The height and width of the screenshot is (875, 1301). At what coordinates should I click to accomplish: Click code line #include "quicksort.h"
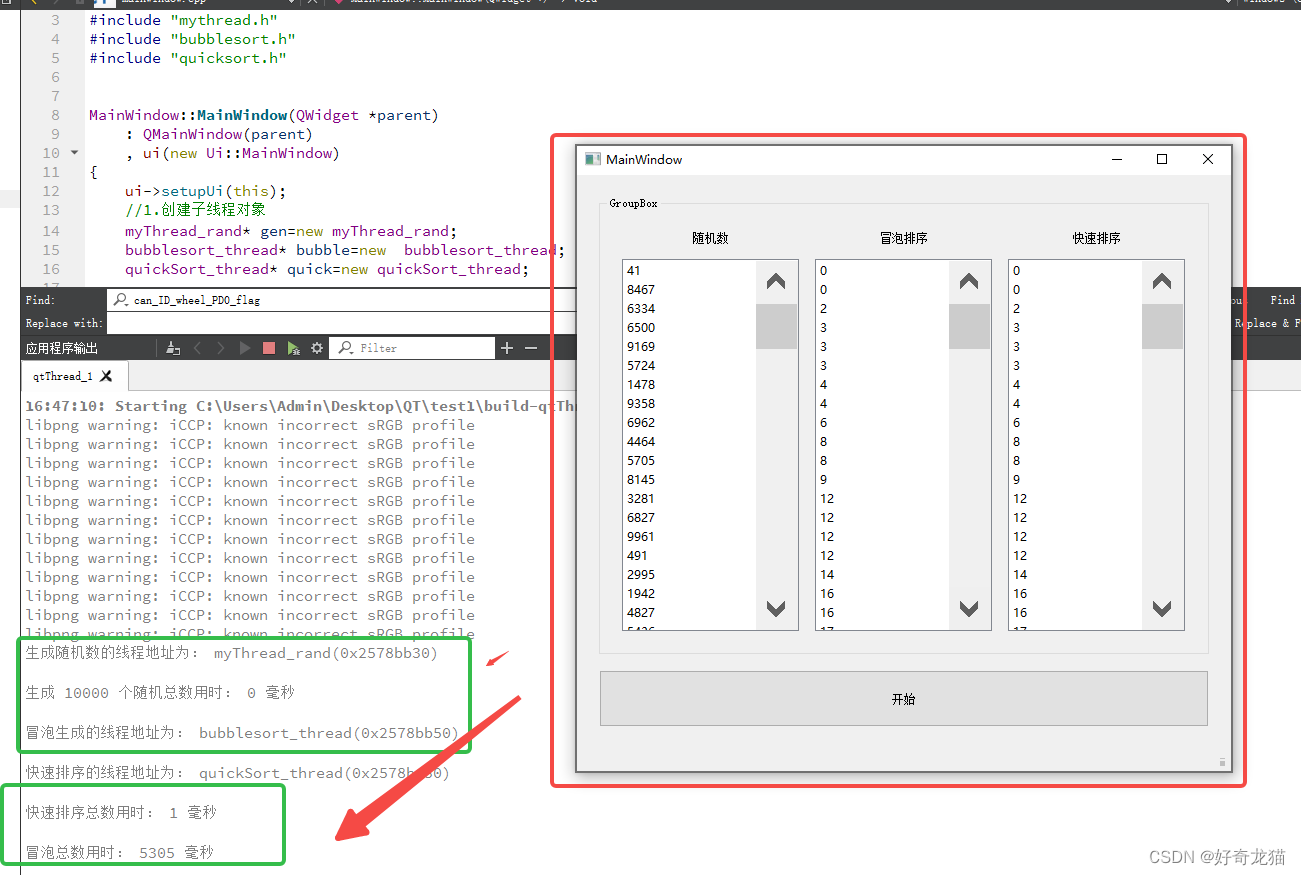click(188, 58)
